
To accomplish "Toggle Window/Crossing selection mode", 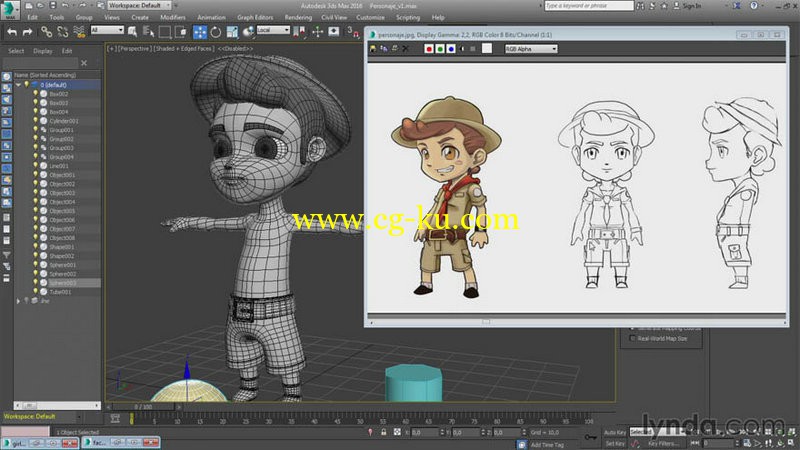I will 181,32.
